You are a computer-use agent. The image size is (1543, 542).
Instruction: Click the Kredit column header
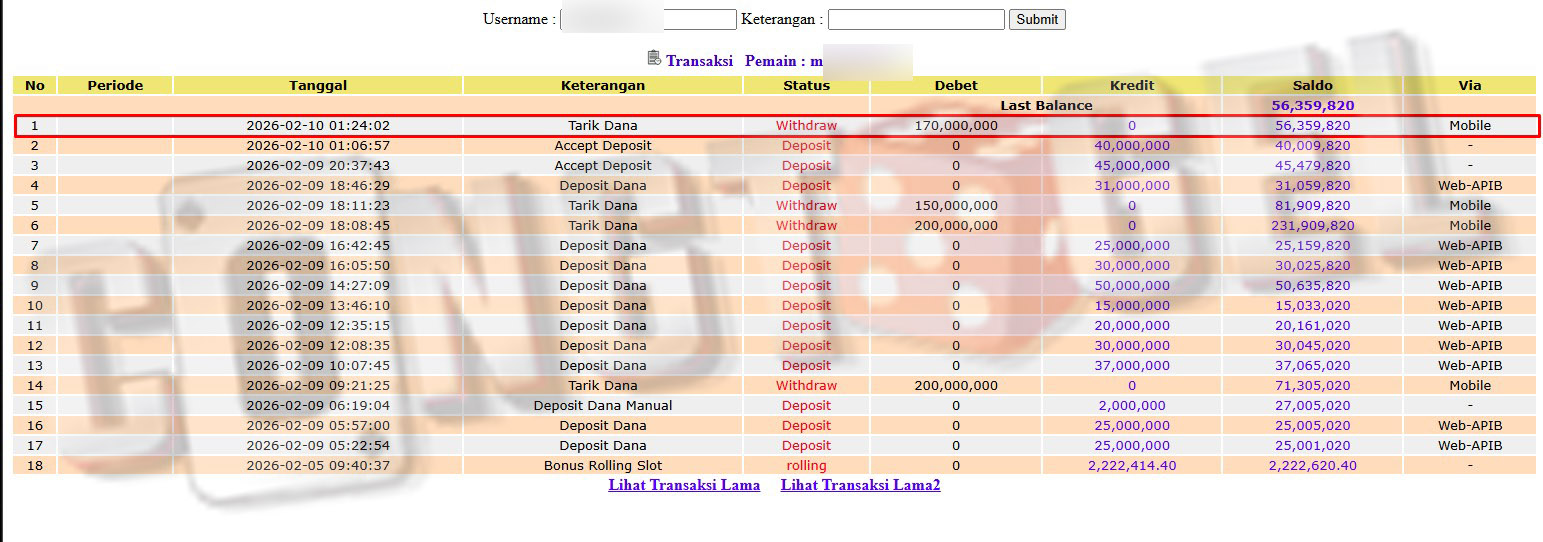coord(1131,85)
